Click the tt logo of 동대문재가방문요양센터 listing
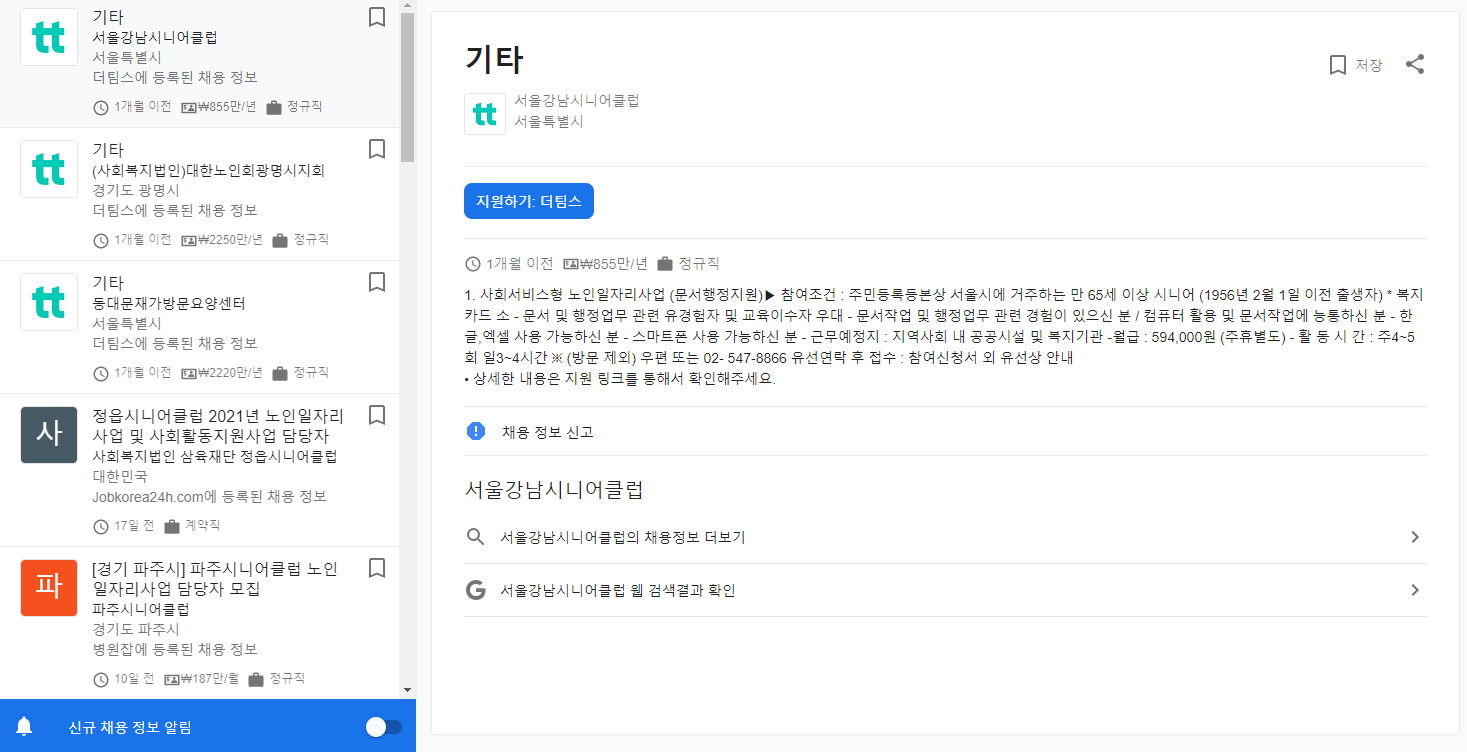Image resolution: width=1467 pixels, height=752 pixels. [49, 302]
